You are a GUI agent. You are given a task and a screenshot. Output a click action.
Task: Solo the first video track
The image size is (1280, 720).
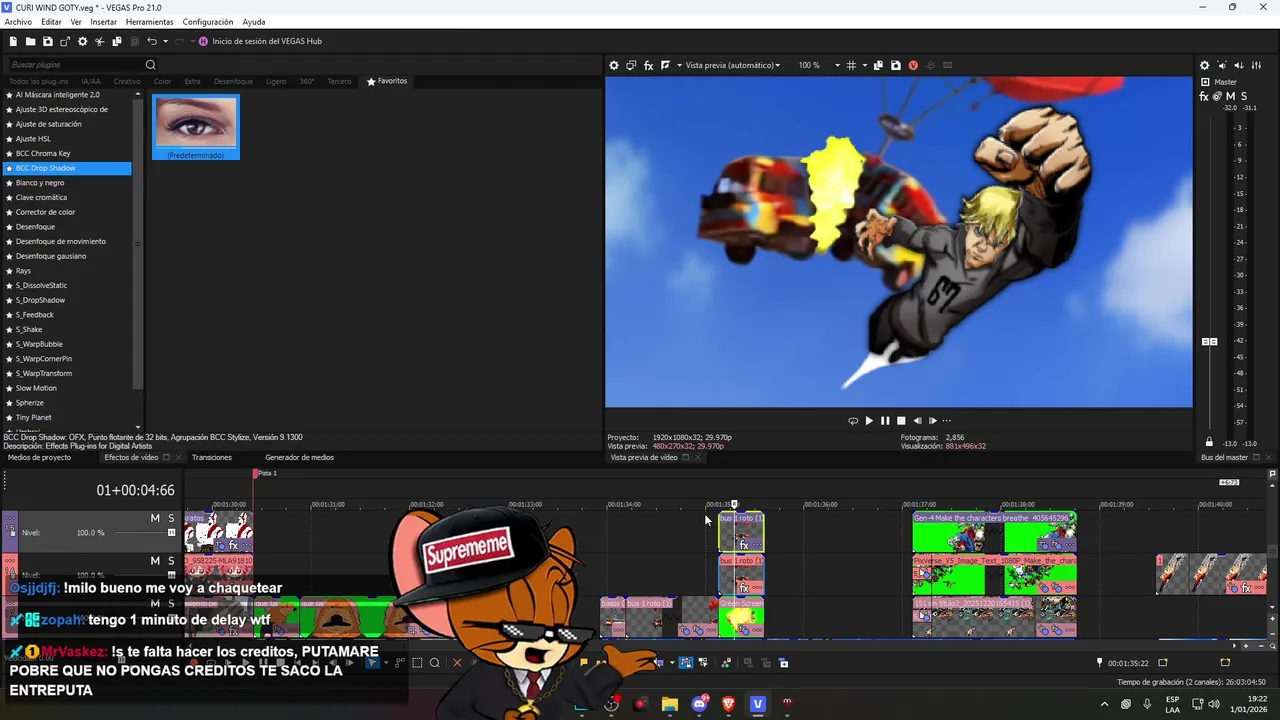[x=171, y=518]
